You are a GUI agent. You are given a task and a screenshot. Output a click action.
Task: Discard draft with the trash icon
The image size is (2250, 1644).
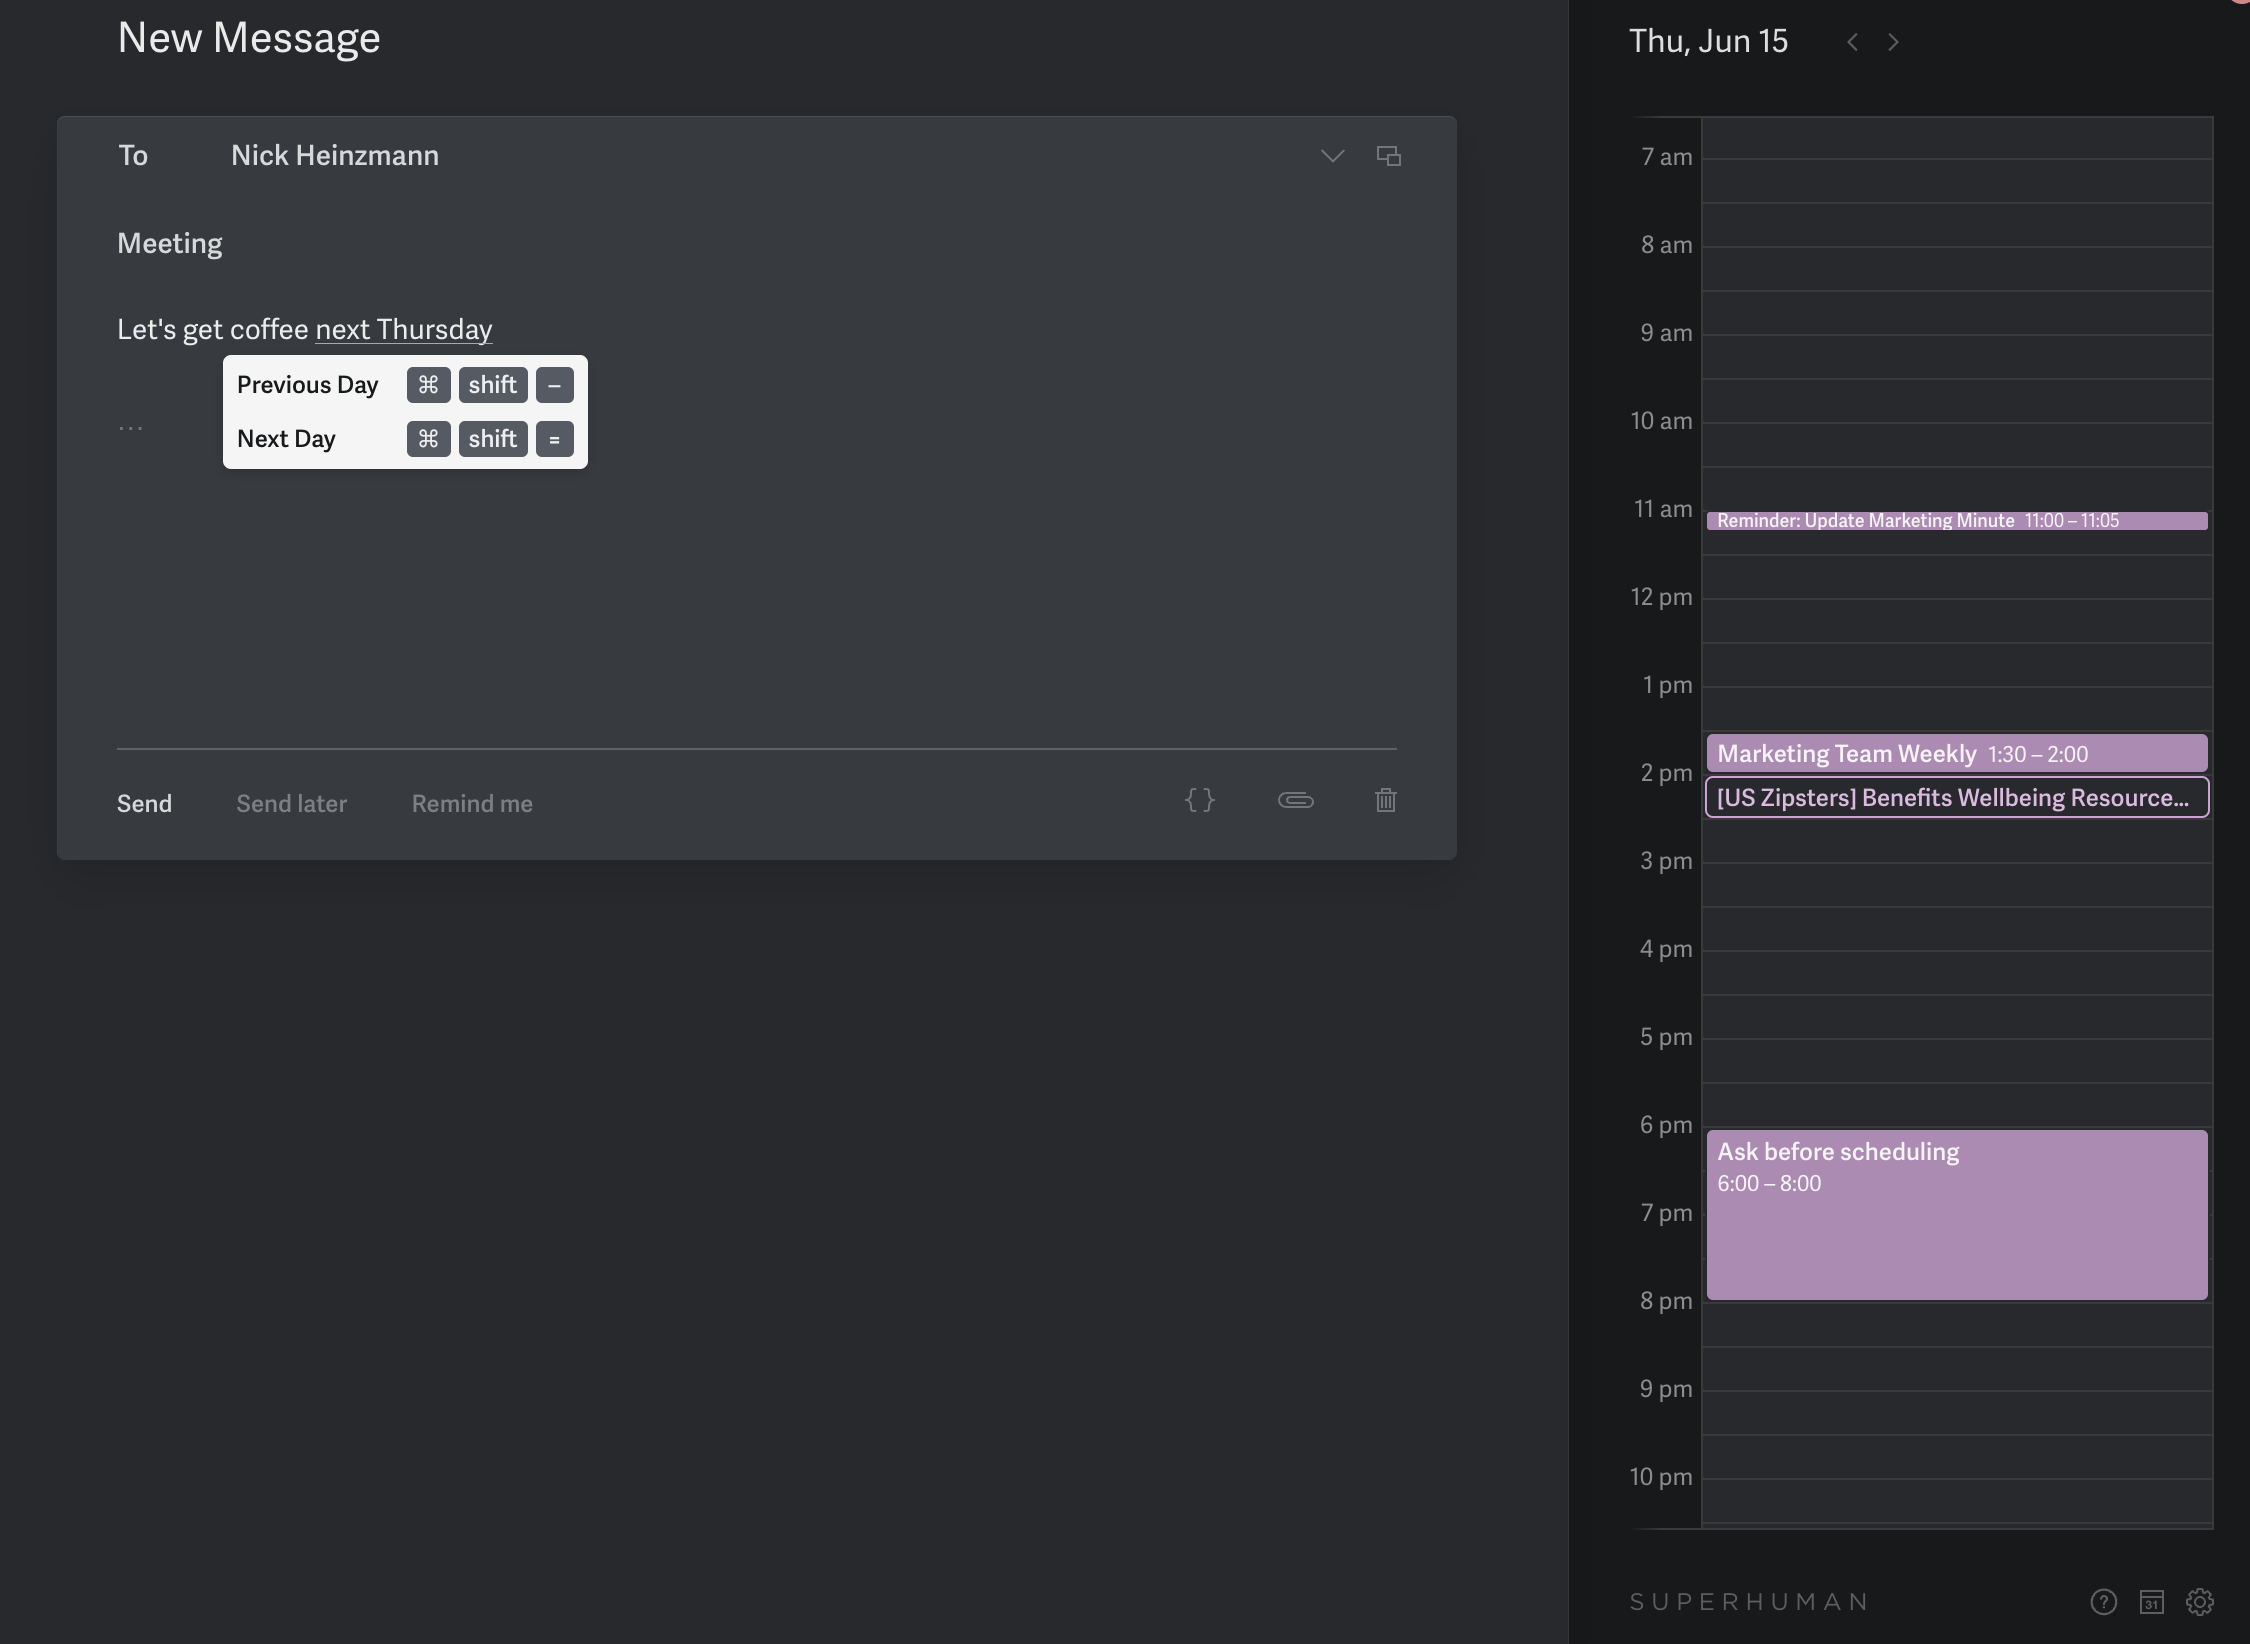(x=1385, y=800)
